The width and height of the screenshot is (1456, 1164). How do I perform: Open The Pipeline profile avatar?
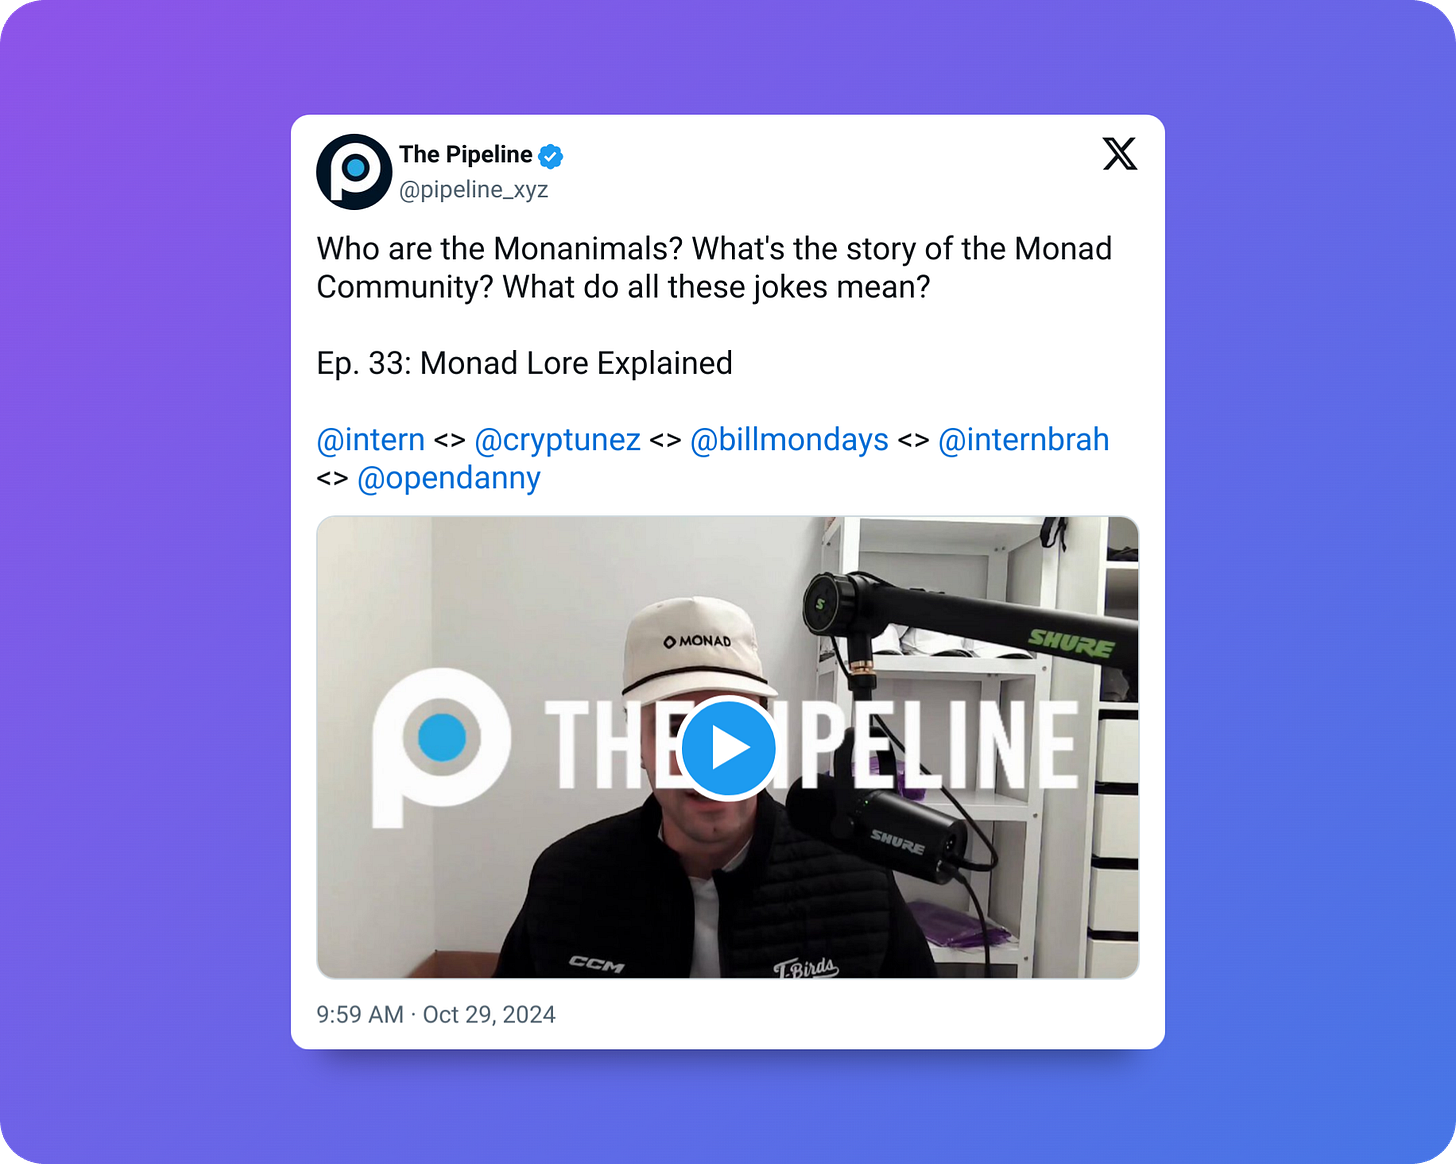354,172
